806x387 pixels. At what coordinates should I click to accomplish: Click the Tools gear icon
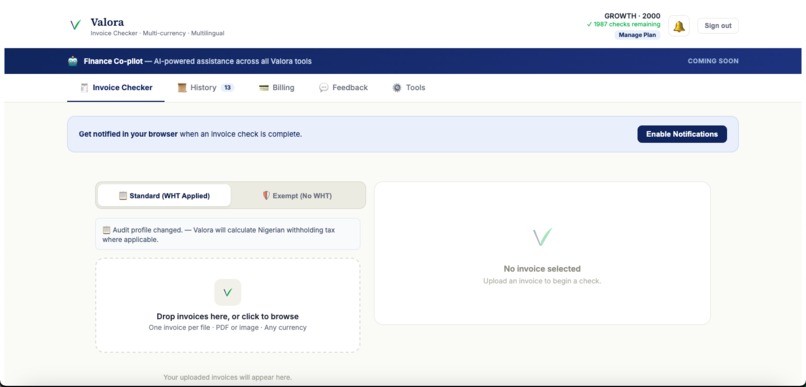pos(397,88)
